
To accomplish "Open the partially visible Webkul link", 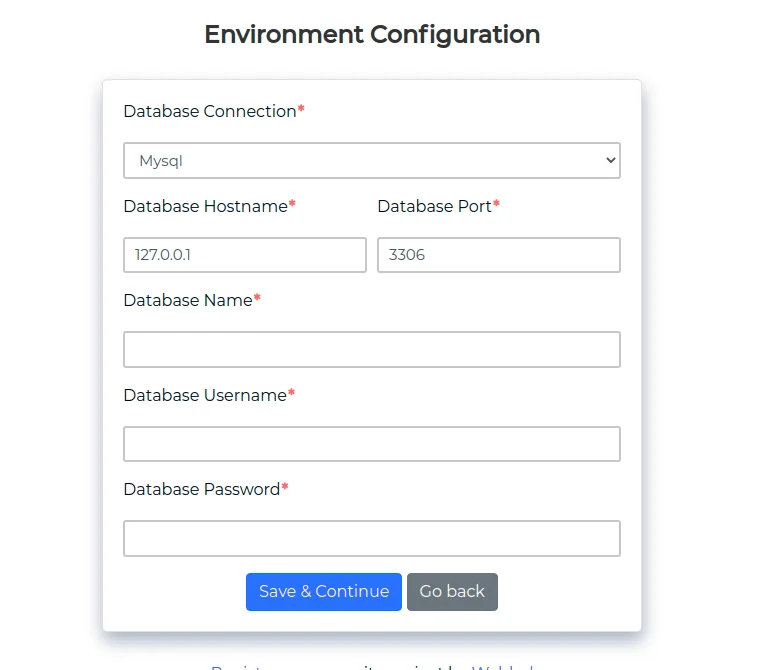I will click(x=503, y=667).
